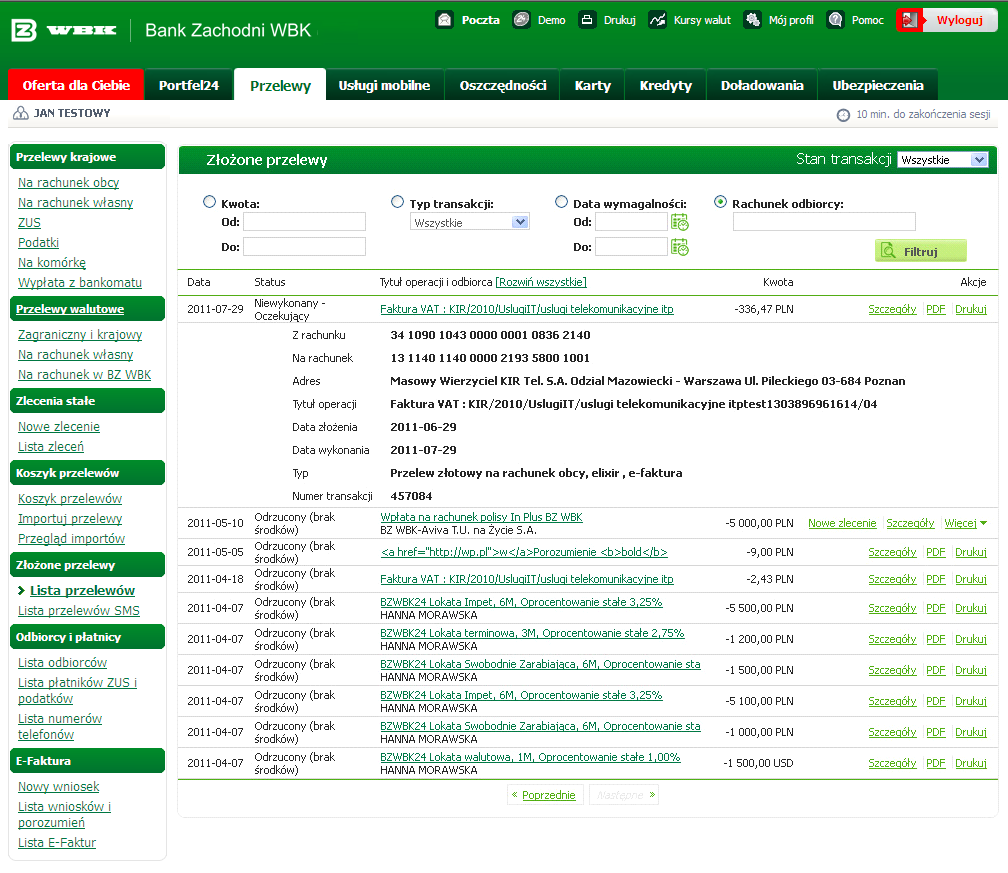Click the user icon beside JAN TESTOWY

coord(21,113)
